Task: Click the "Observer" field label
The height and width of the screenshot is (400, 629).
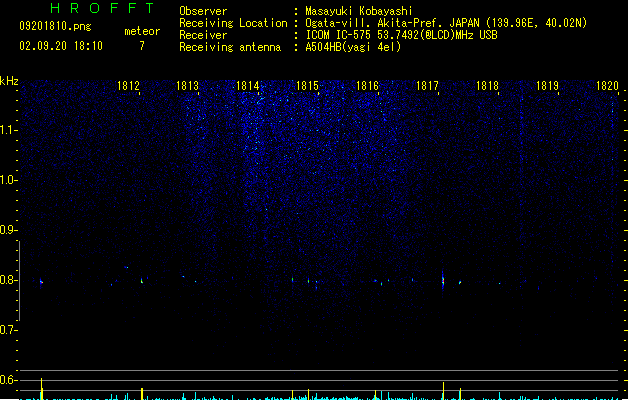Action: coord(203,11)
